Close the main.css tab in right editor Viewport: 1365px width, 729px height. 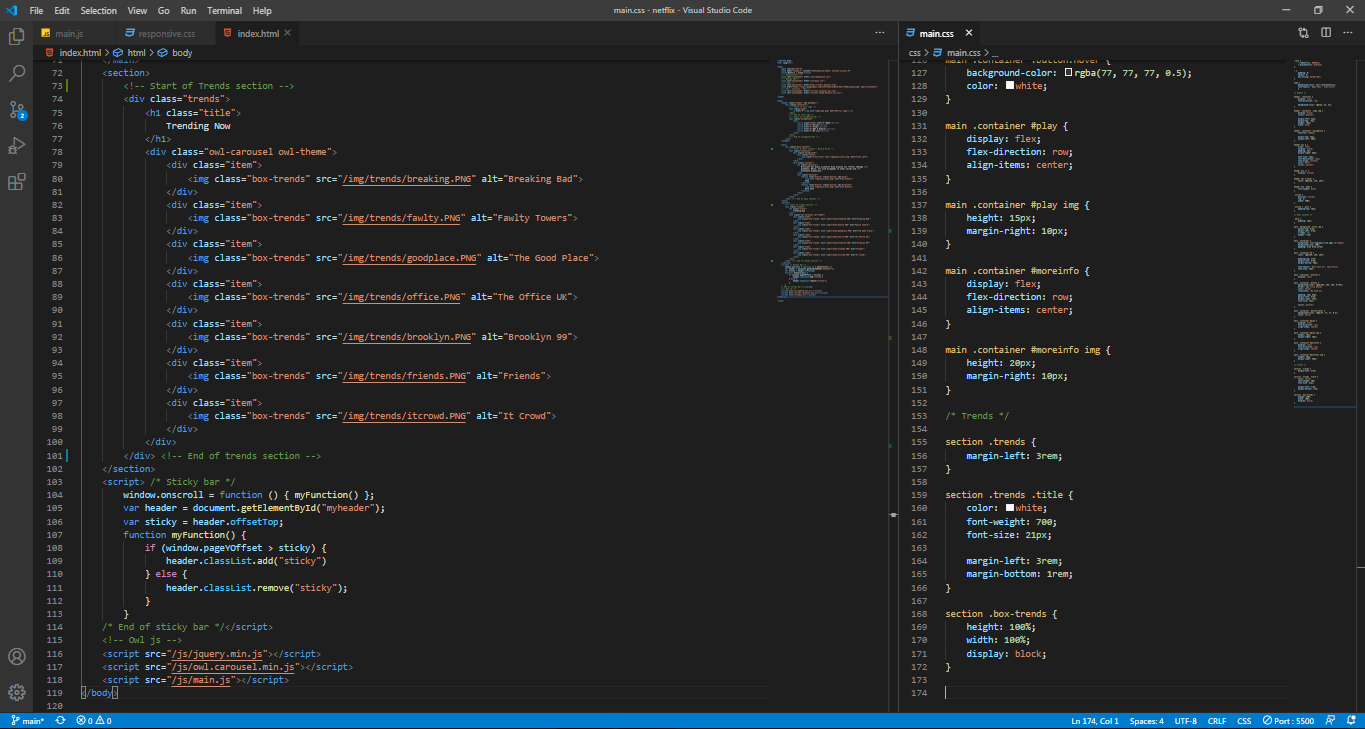[x=968, y=33]
